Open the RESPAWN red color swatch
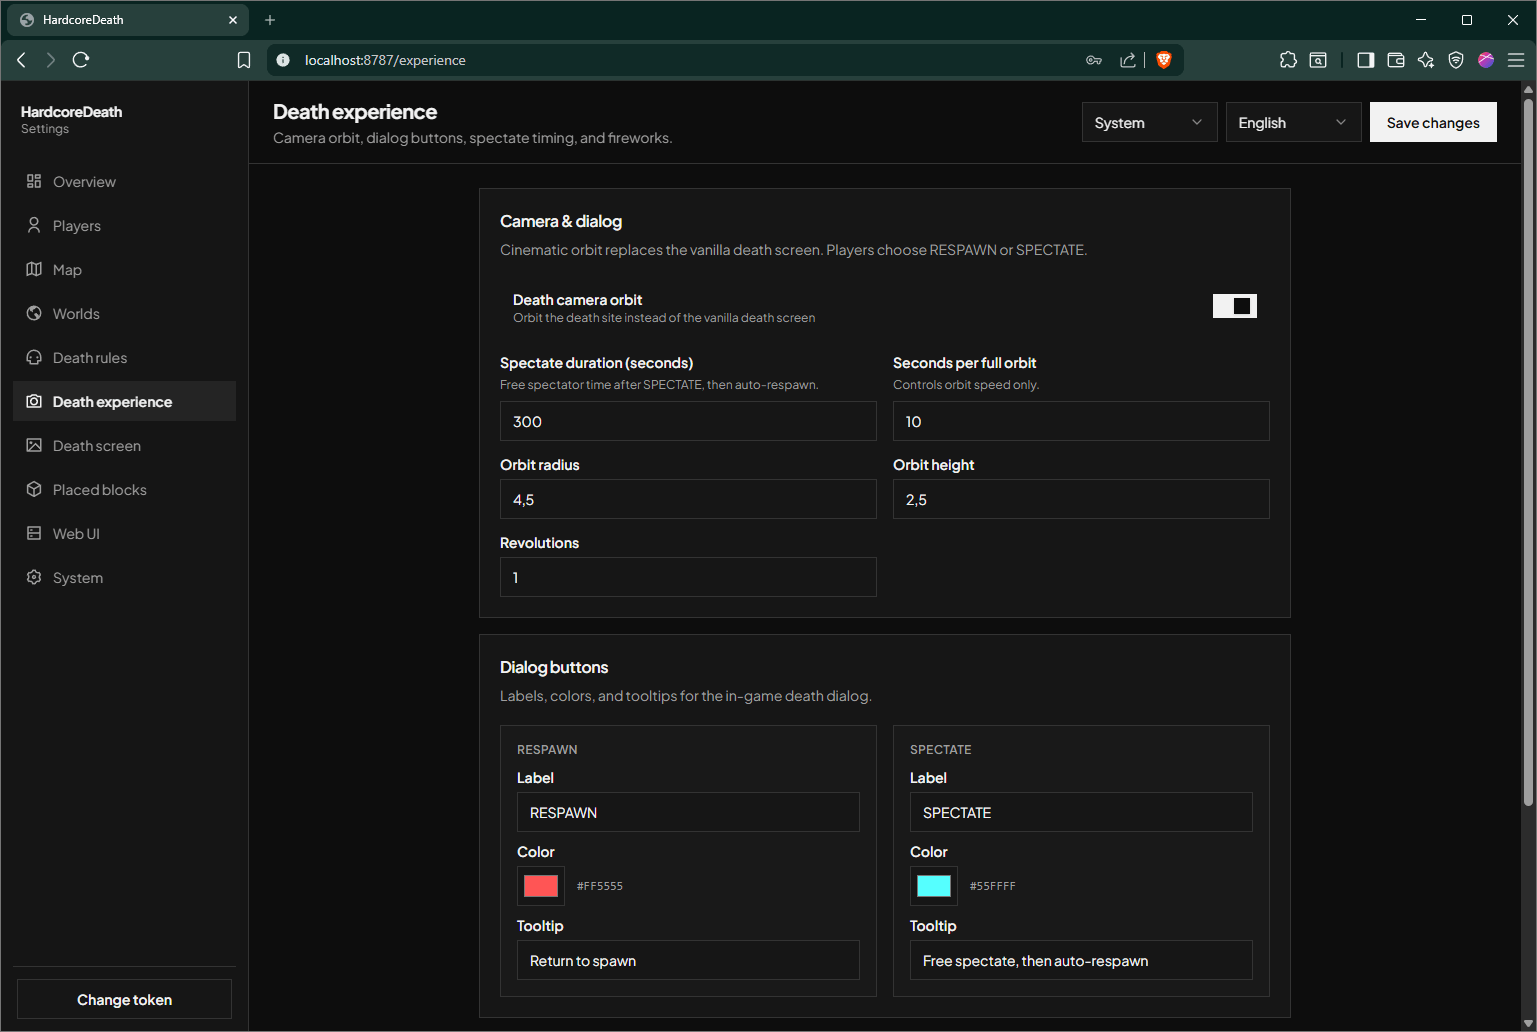Viewport: 1537px width, 1032px height. pyautogui.click(x=541, y=886)
